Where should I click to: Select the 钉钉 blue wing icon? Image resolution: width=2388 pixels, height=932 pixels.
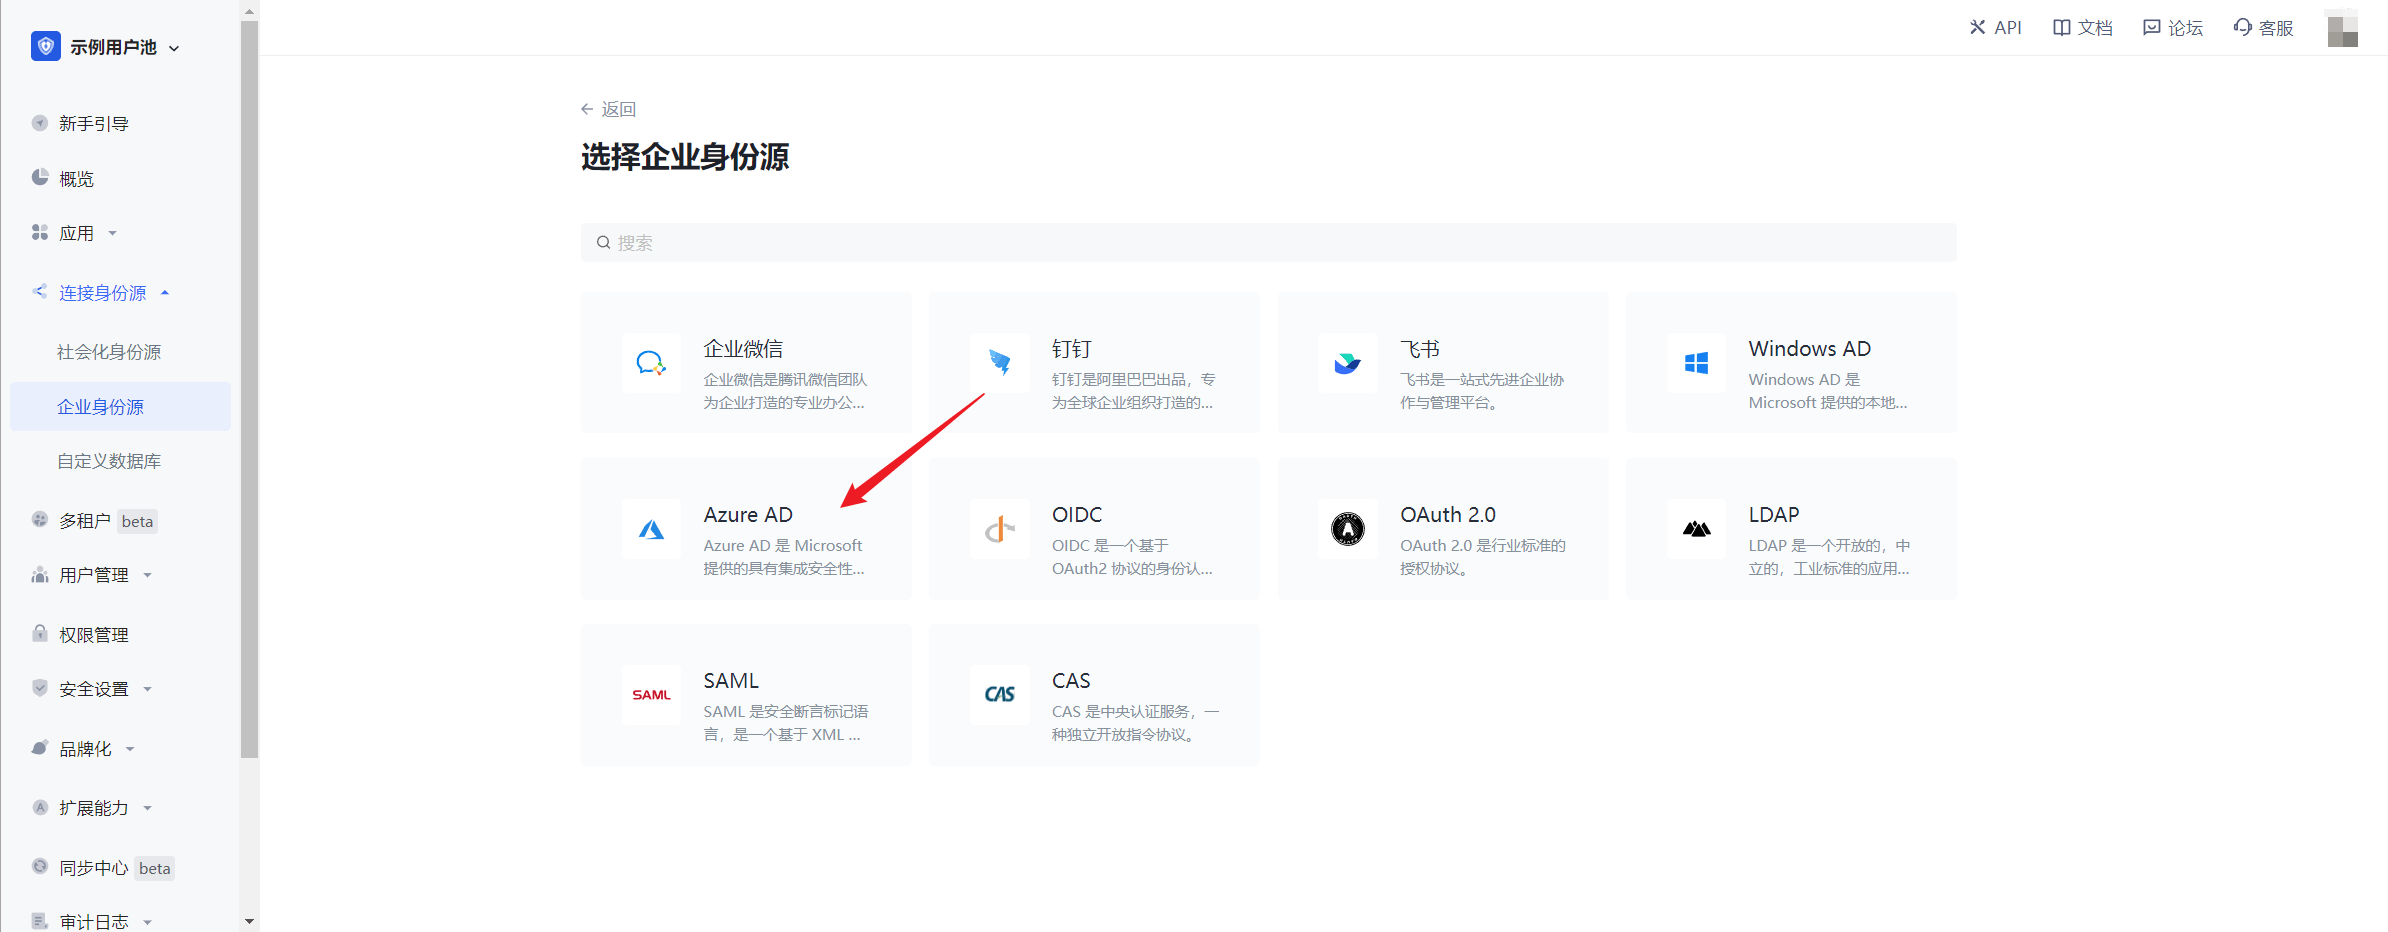click(999, 363)
